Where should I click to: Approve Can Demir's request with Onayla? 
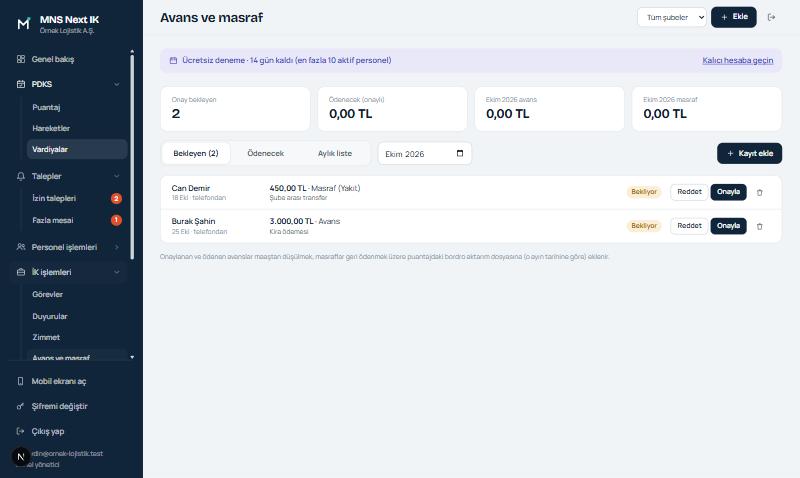pos(729,192)
